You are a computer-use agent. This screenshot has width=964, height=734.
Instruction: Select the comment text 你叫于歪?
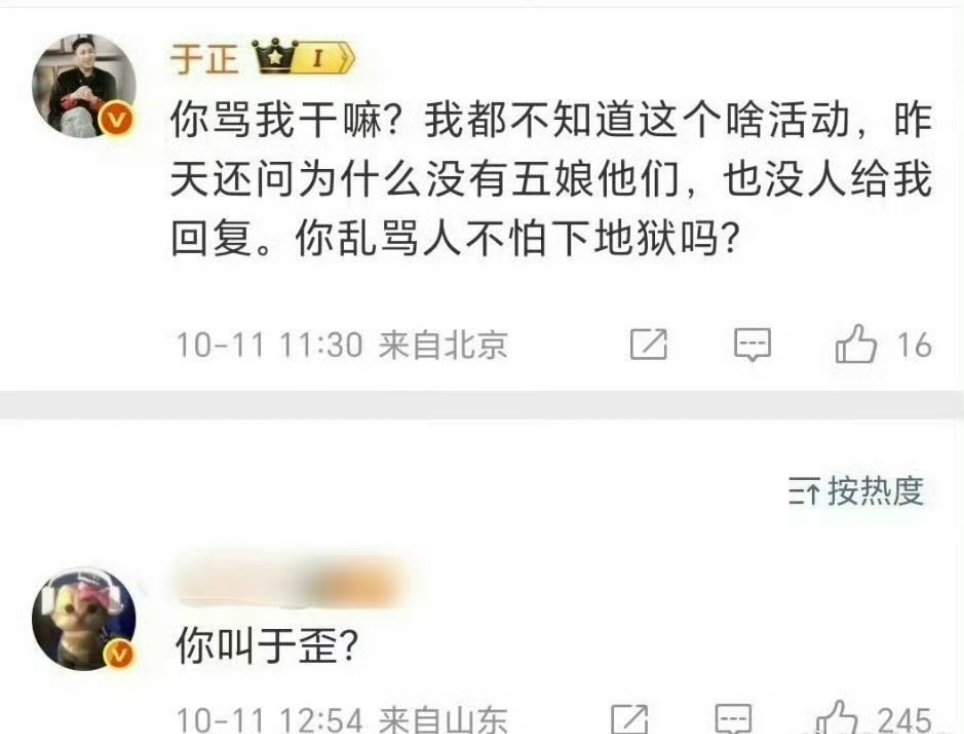[267, 645]
